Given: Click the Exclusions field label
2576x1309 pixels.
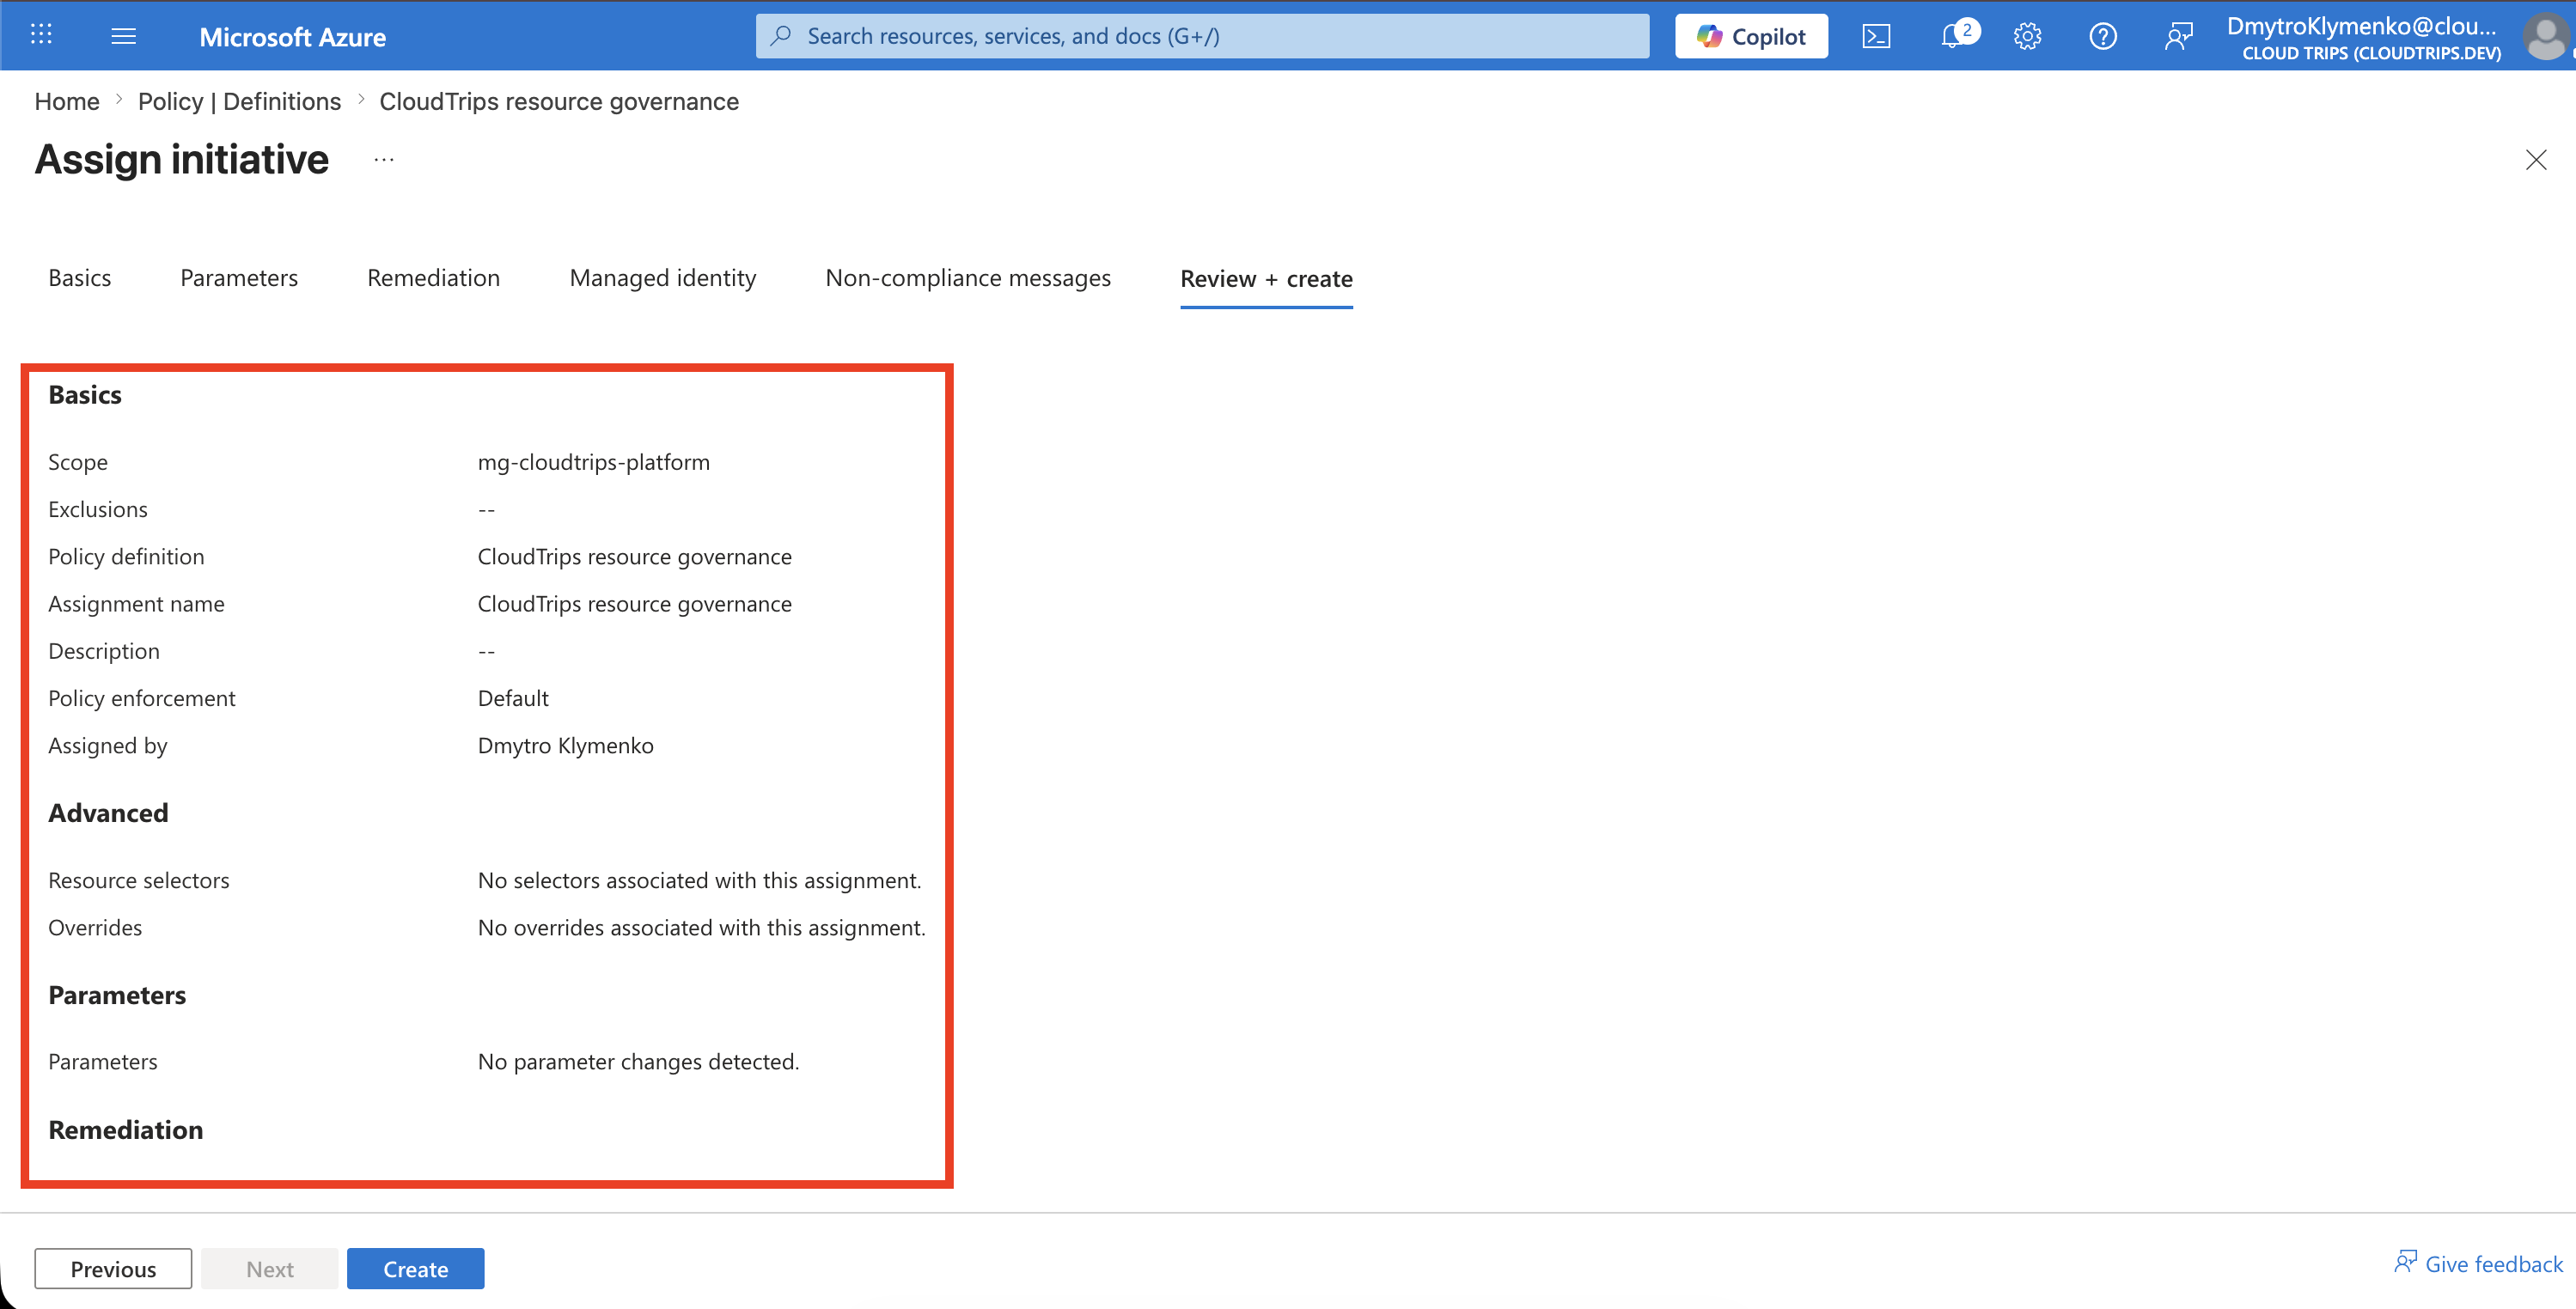Looking at the screenshot, I should pyautogui.click(x=98, y=509).
